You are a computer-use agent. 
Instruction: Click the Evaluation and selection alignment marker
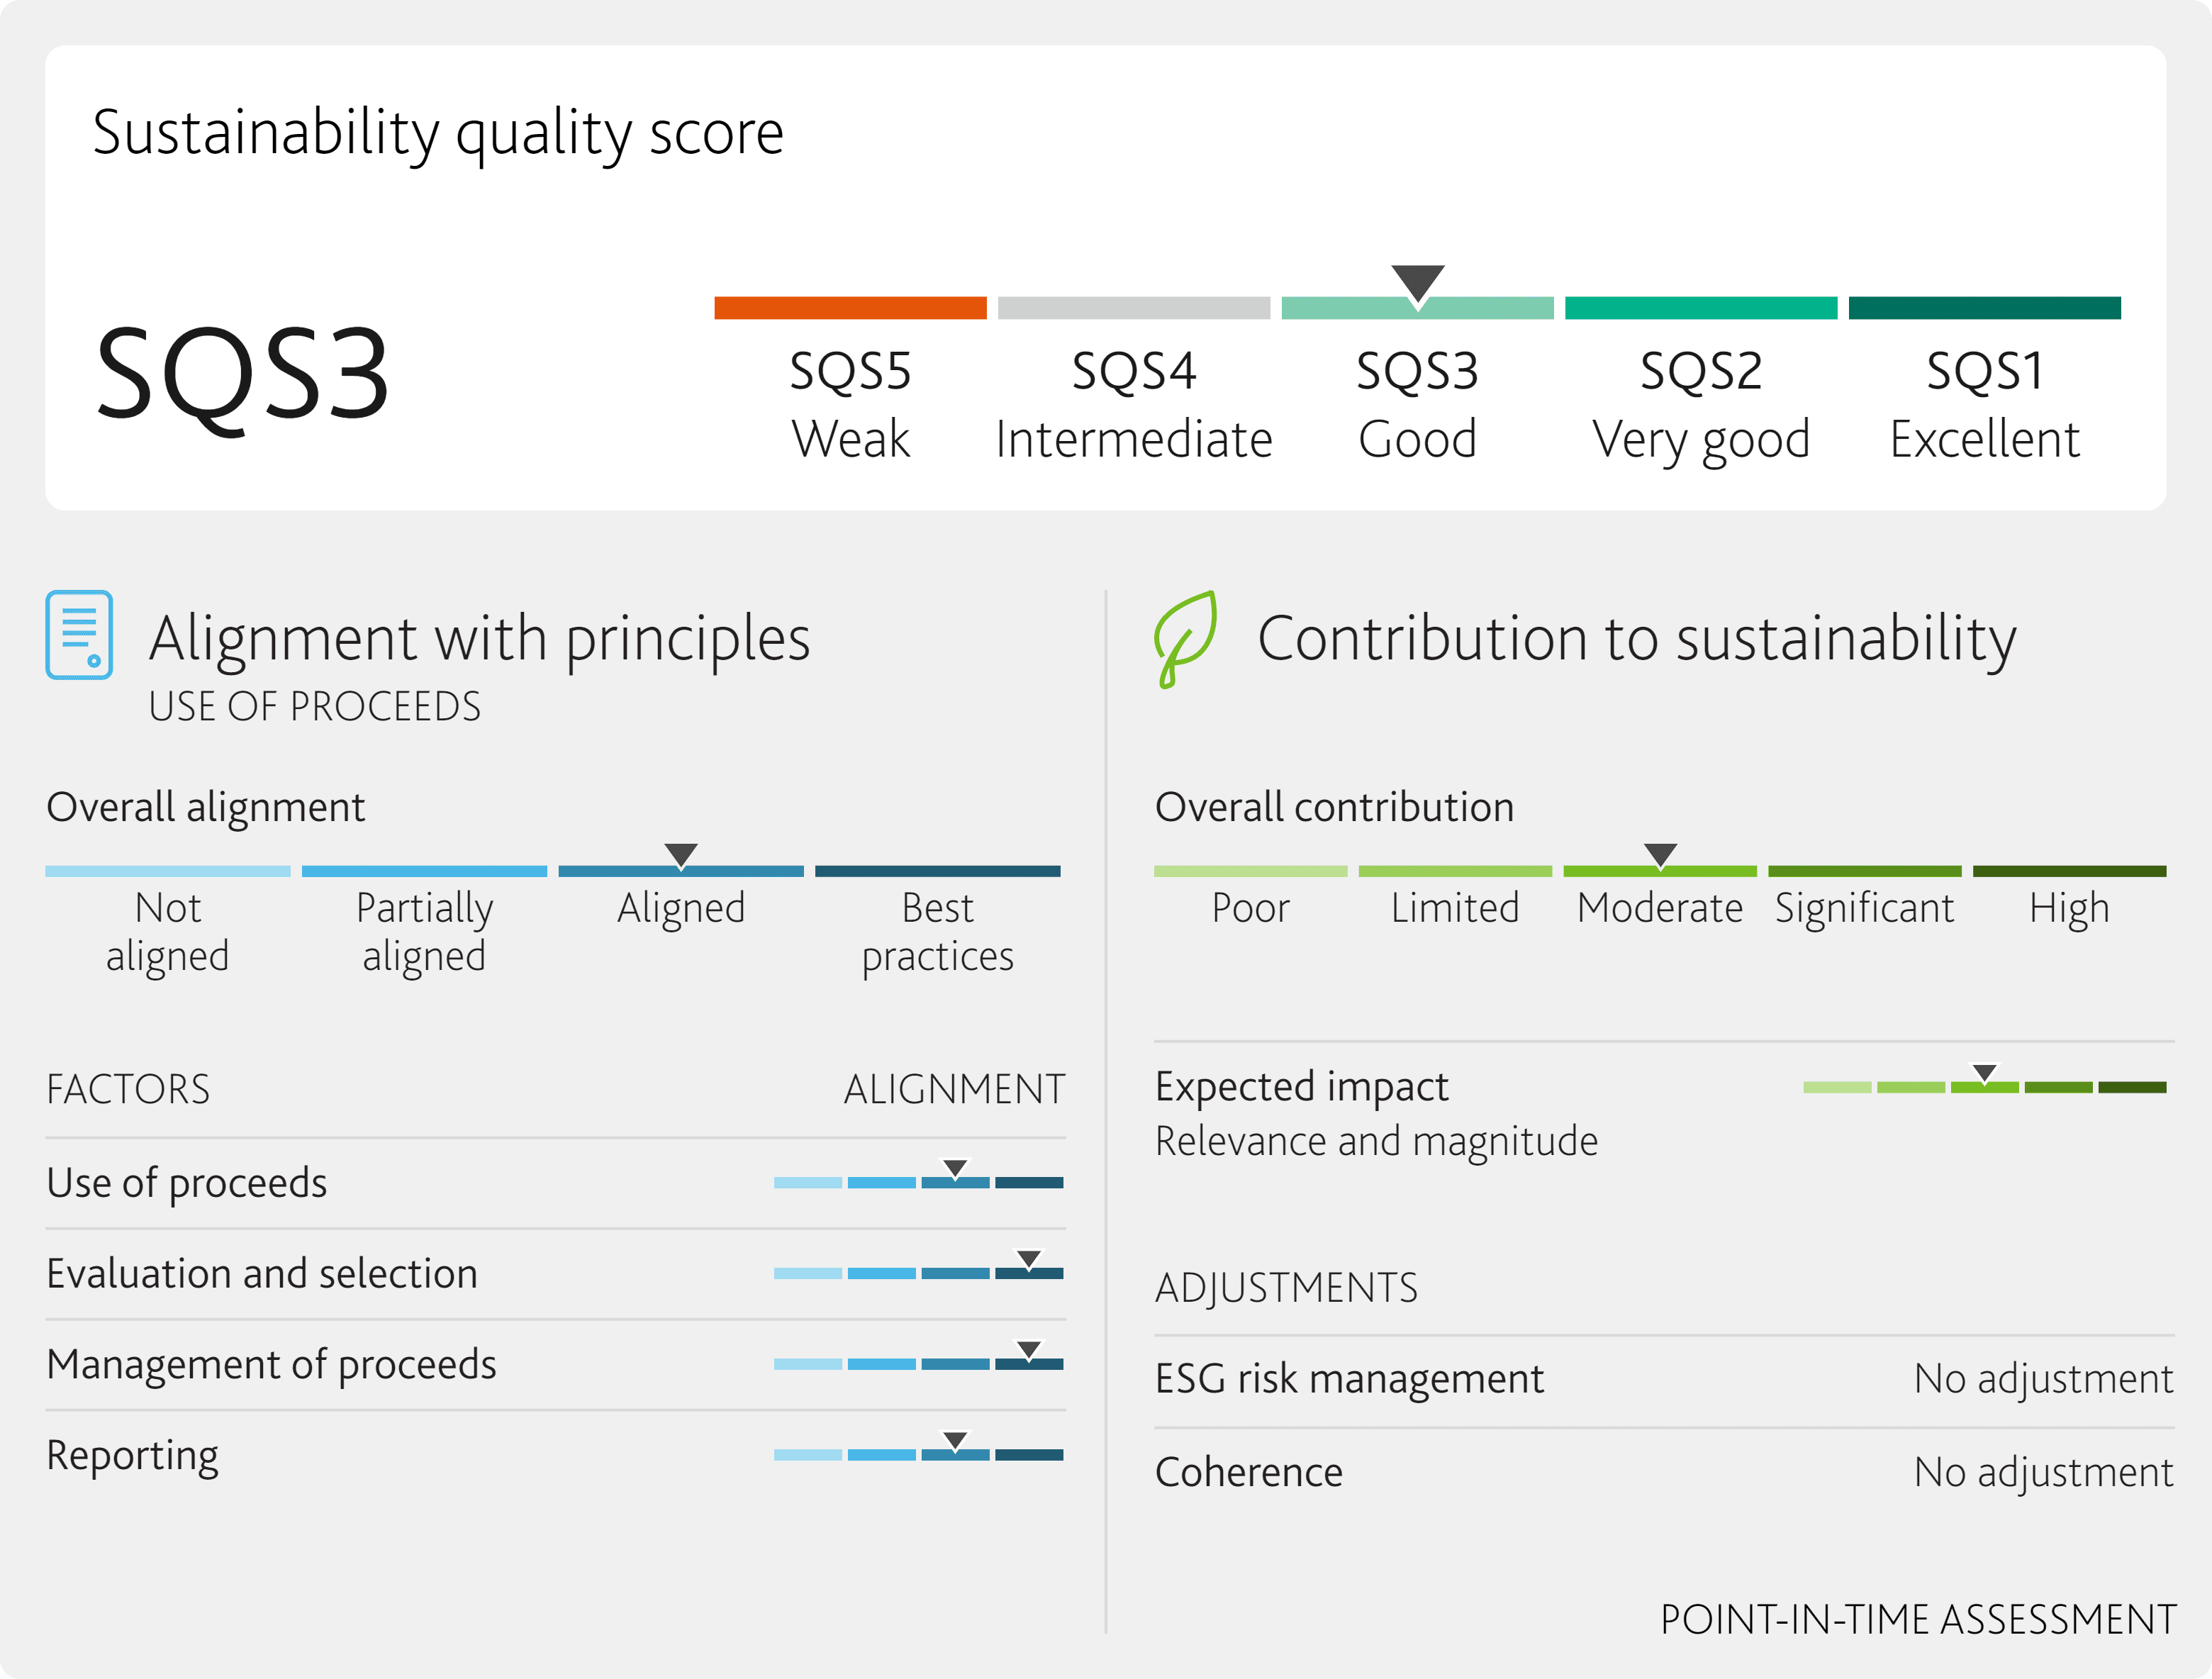(x=1029, y=1260)
